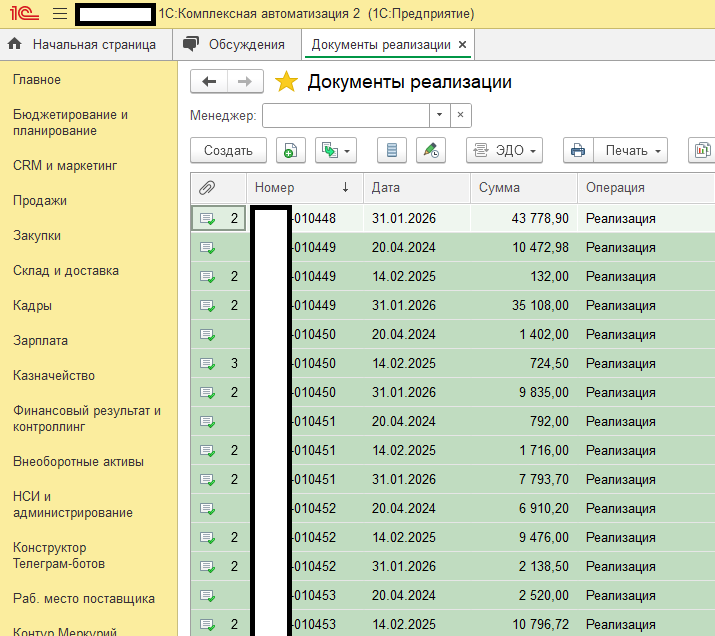Select the row with sum 10 796,72

[x=453, y=624]
